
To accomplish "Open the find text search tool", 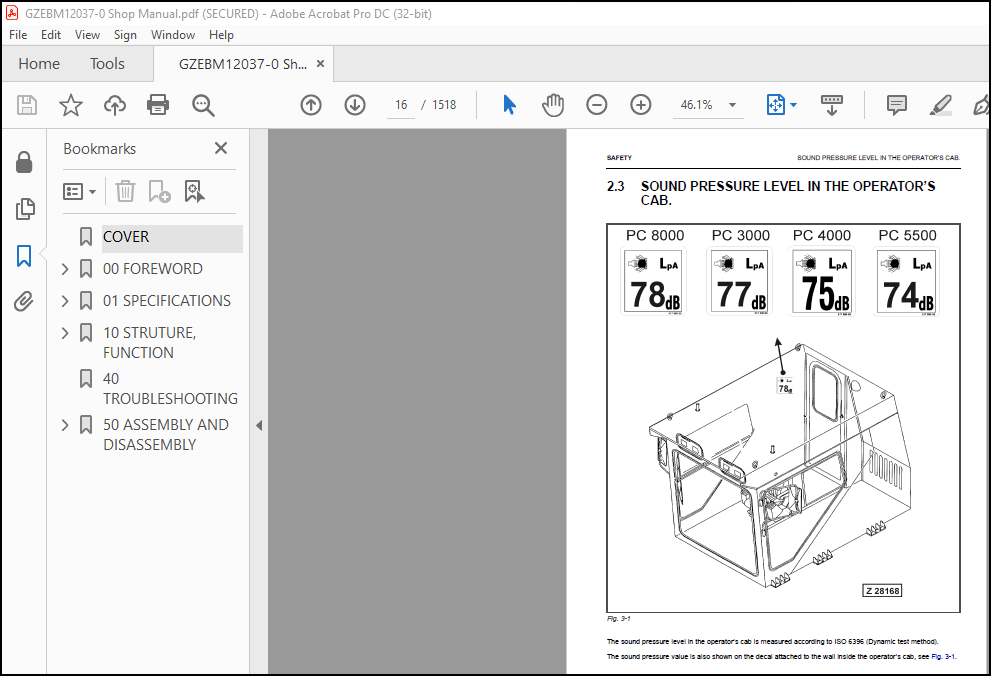I will pos(203,105).
